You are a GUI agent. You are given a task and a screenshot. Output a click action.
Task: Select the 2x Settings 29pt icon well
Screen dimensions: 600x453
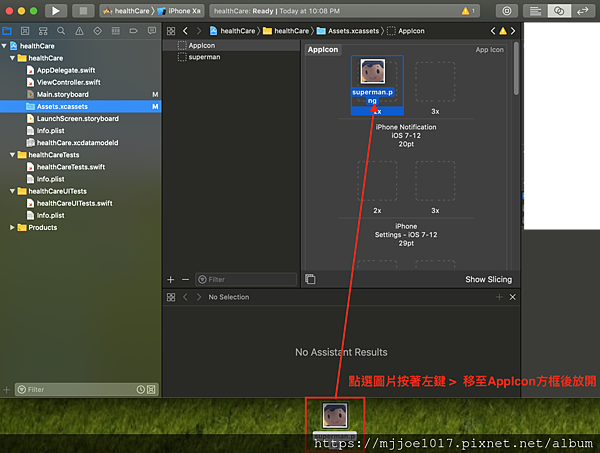(377, 181)
